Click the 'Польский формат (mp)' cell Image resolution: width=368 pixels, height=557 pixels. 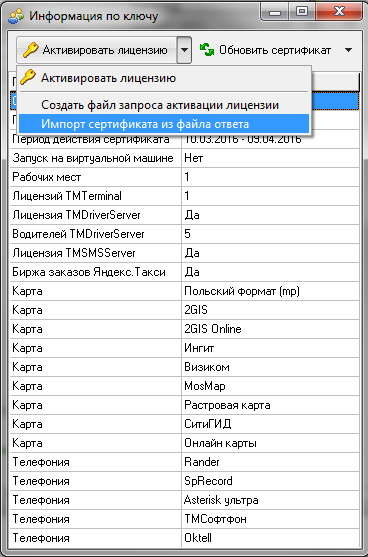point(270,291)
